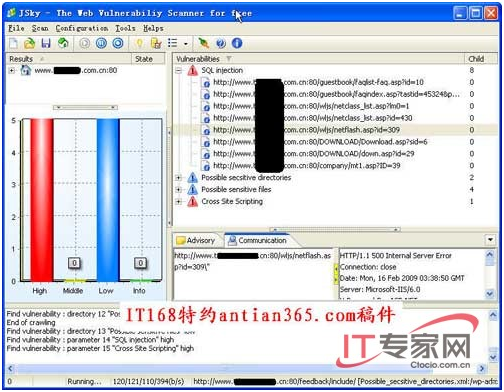Expand the www site node in Results
504x392 pixels.
click(12, 70)
